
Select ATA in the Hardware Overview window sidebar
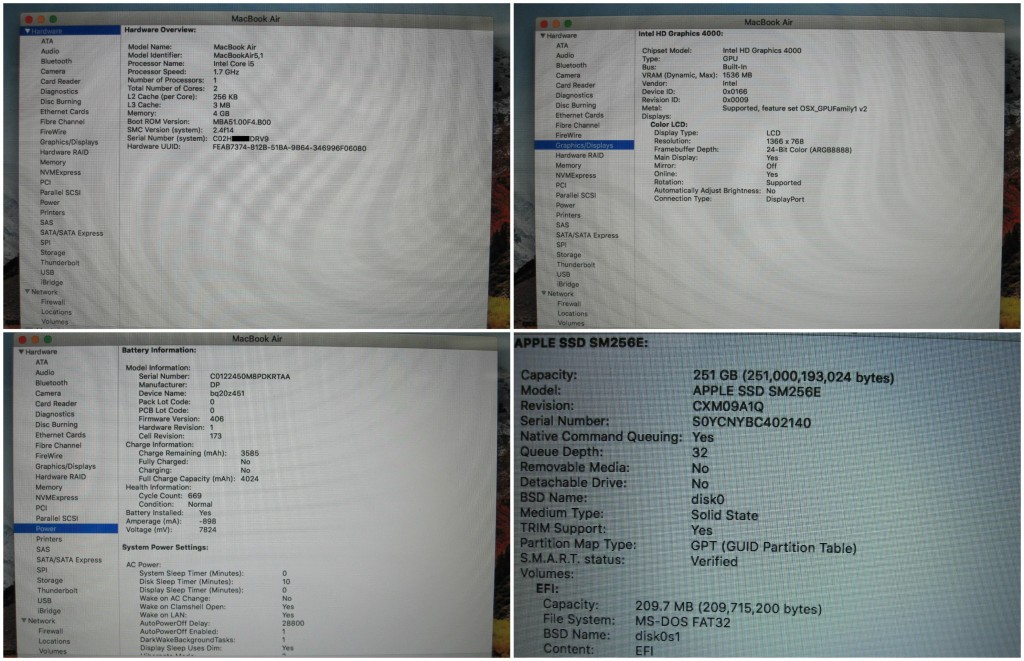[x=47, y=41]
